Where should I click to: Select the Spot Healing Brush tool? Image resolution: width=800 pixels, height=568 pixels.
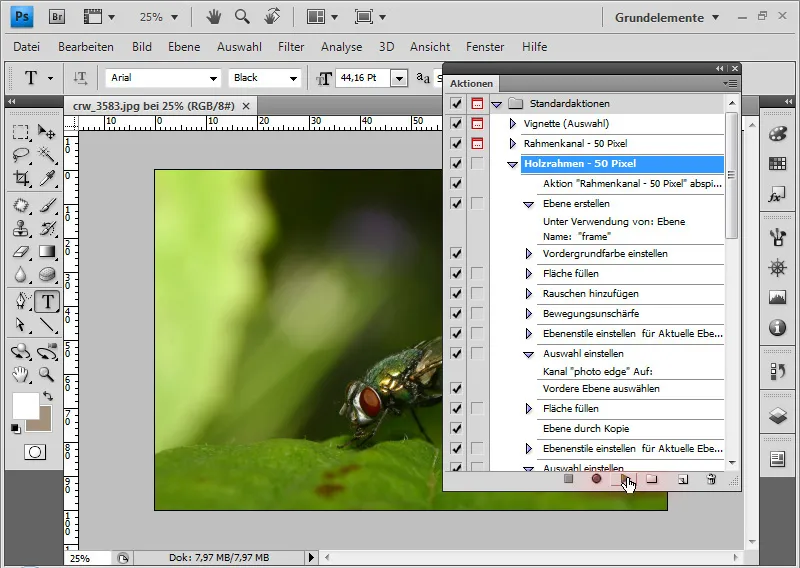(x=21, y=205)
